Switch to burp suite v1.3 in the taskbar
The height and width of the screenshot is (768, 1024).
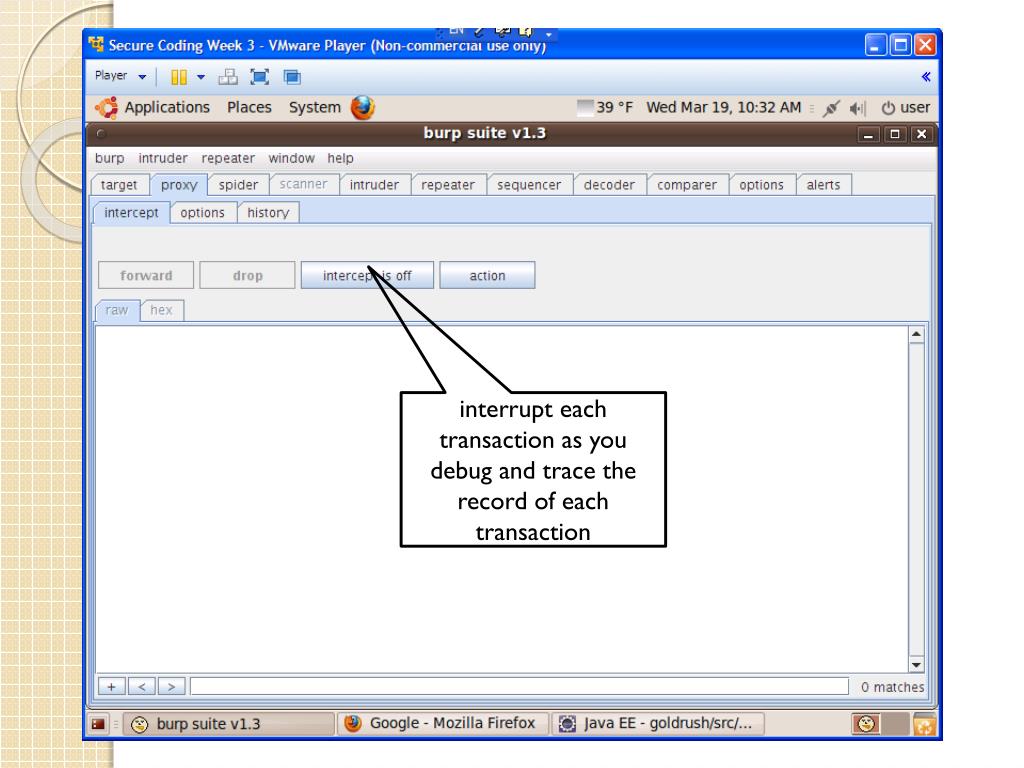tap(229, 724)
